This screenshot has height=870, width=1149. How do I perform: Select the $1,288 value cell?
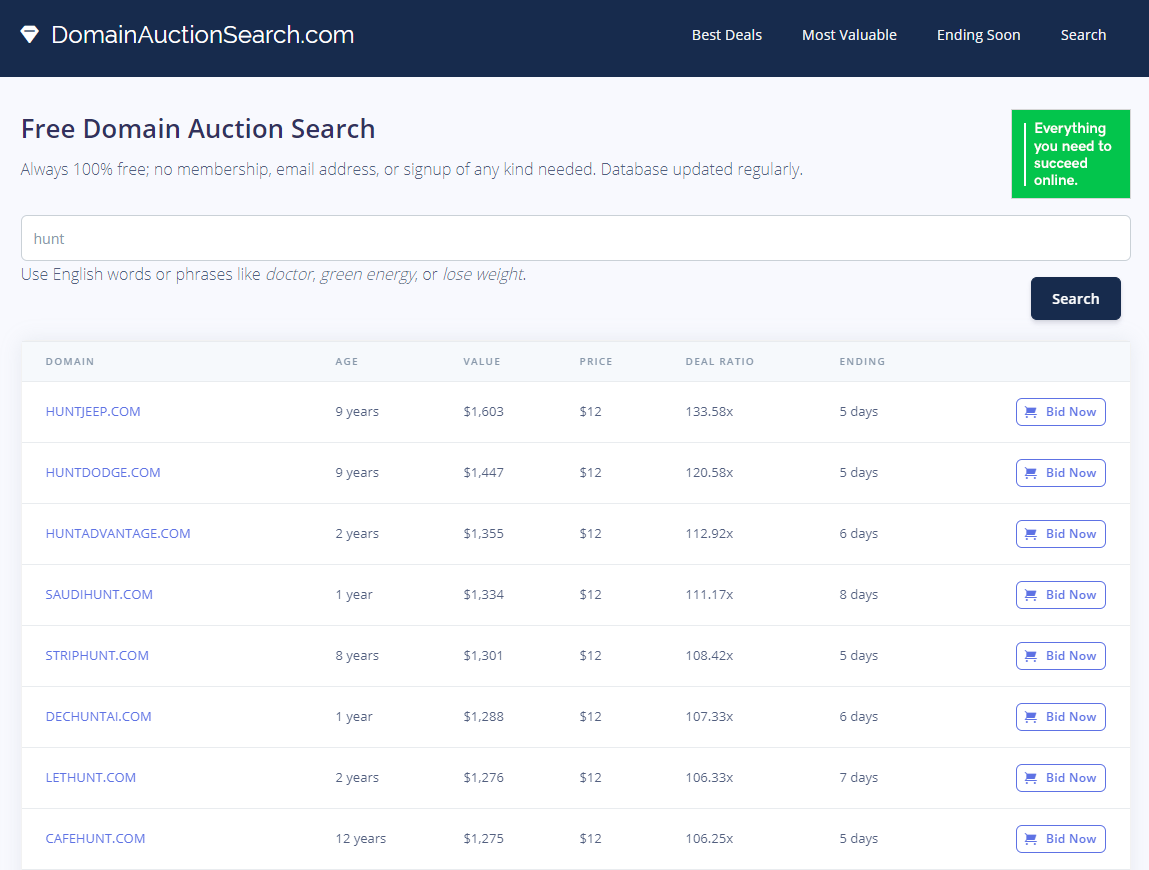point(484,716)
